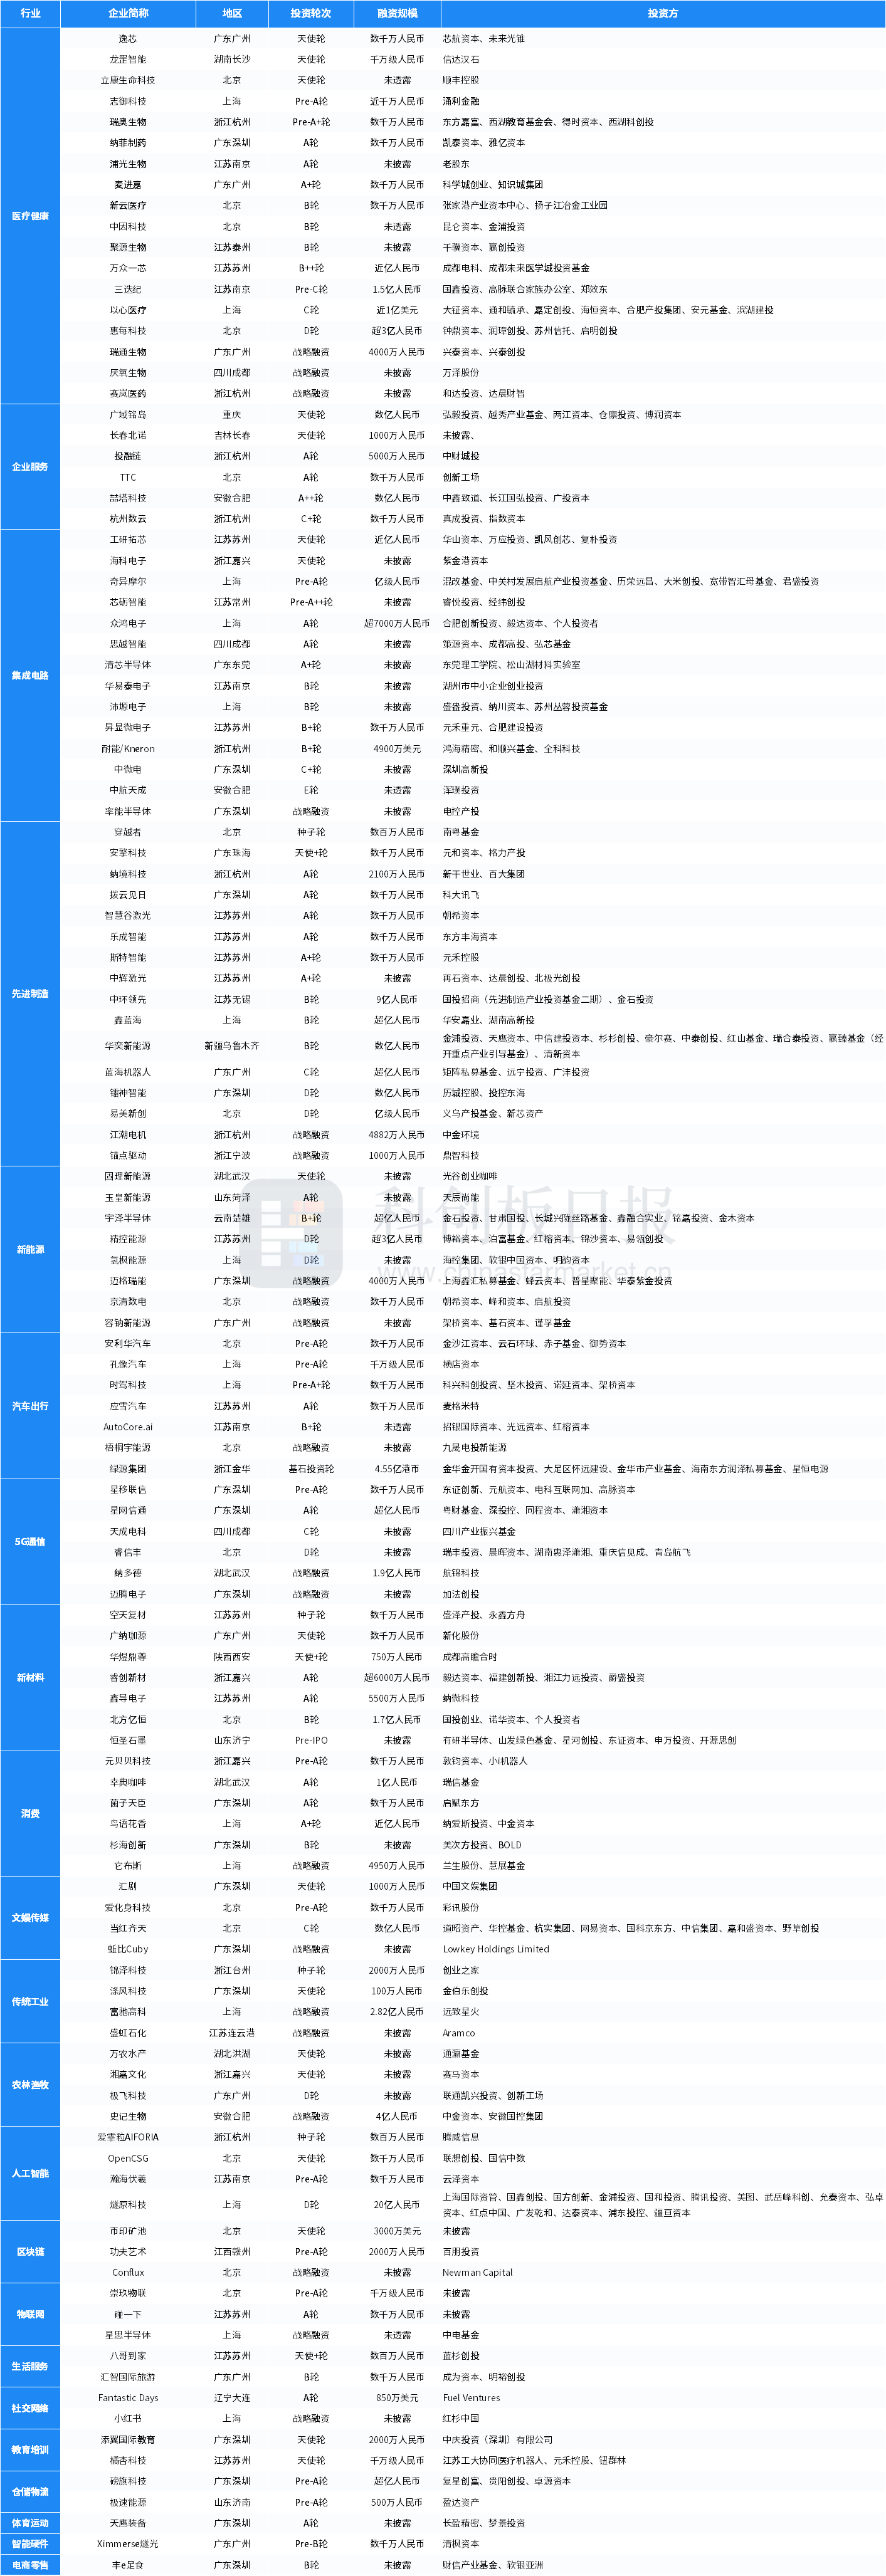This screenshot has width=886, height=2576.
Task: Click investor cell Aramco
Action: tap(459, 2033)
